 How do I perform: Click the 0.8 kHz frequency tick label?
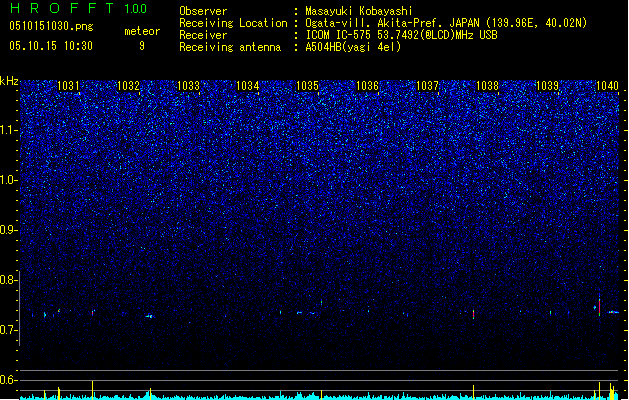(8, 280)
